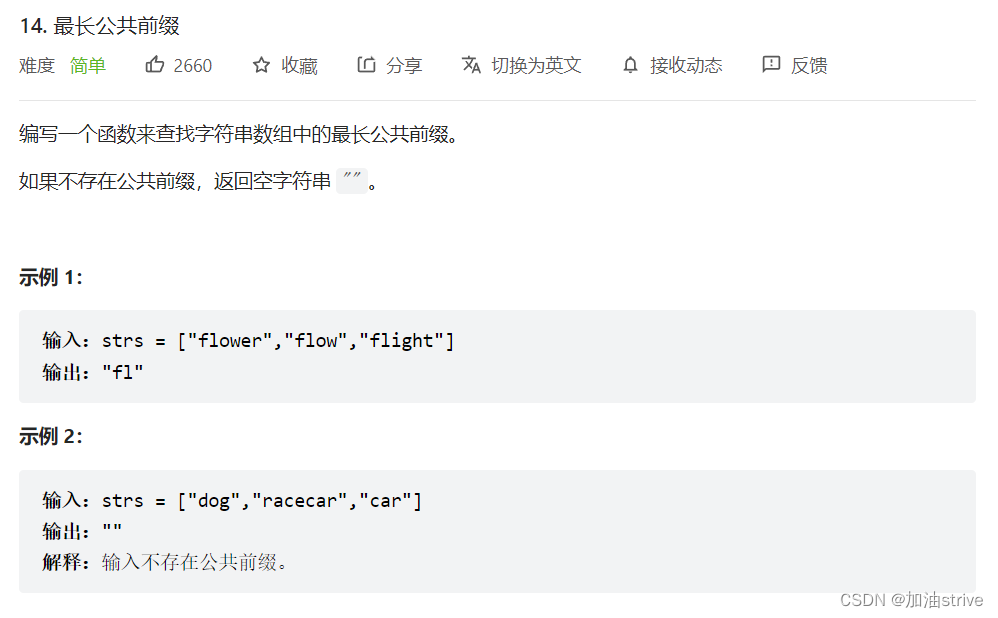Screen dimensions: 998x618
Task: Click the 简单 difficulty label
Action: click(87, 65)
